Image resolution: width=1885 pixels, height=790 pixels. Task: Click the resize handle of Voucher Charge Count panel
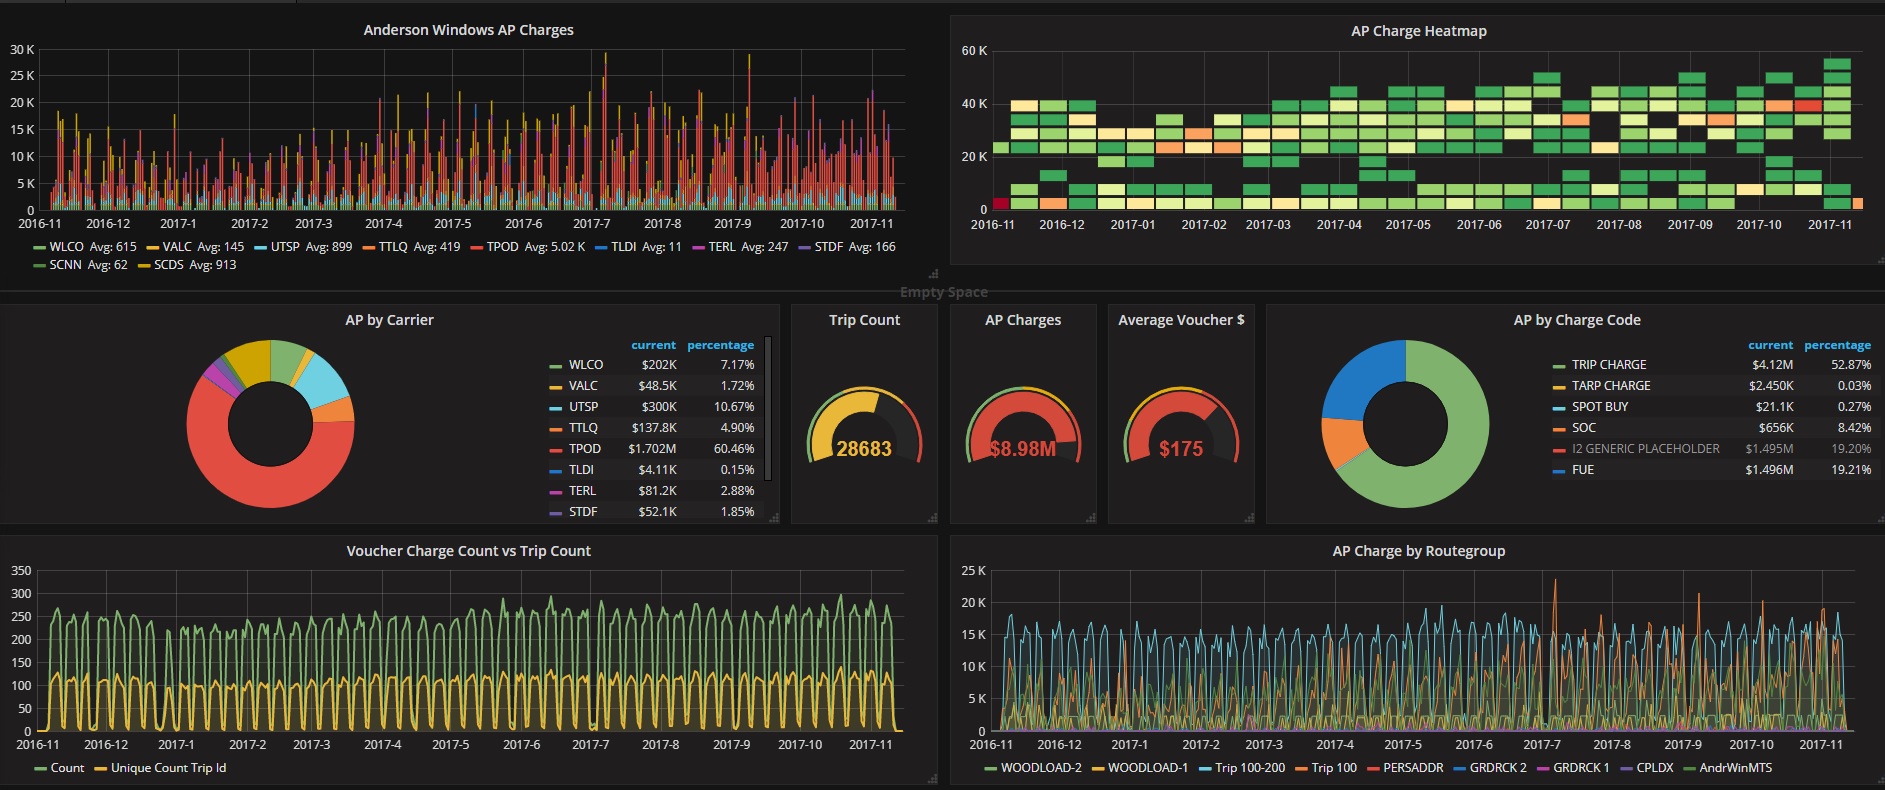pos(933,779)
